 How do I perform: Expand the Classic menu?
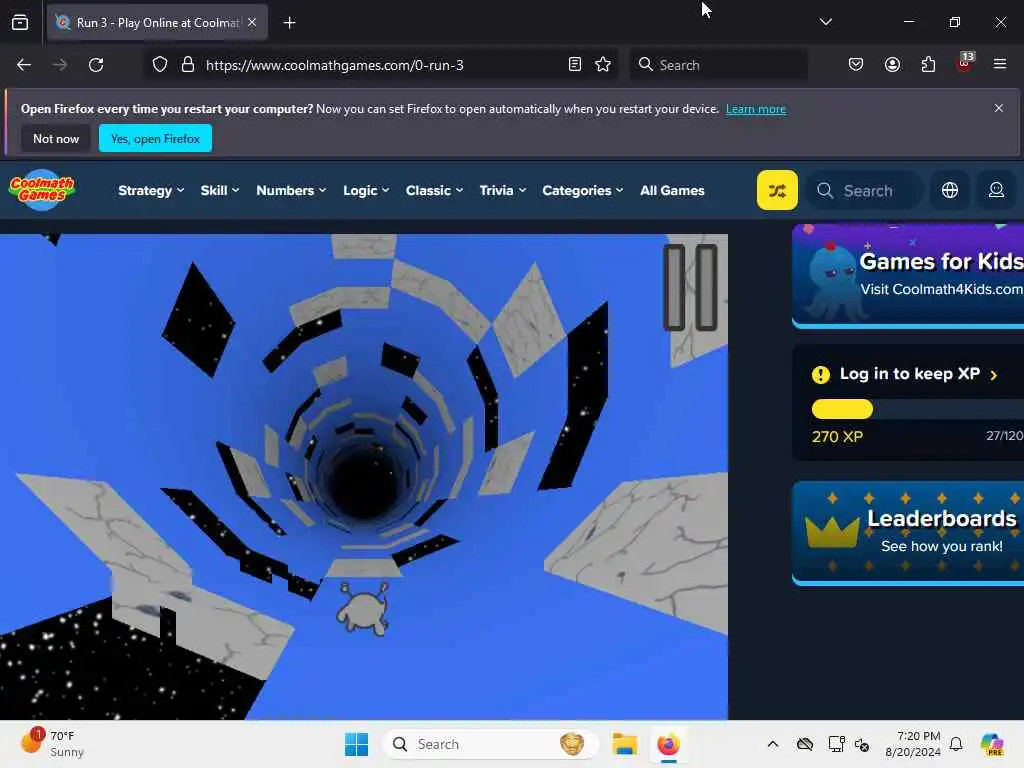tap(434, 191)
